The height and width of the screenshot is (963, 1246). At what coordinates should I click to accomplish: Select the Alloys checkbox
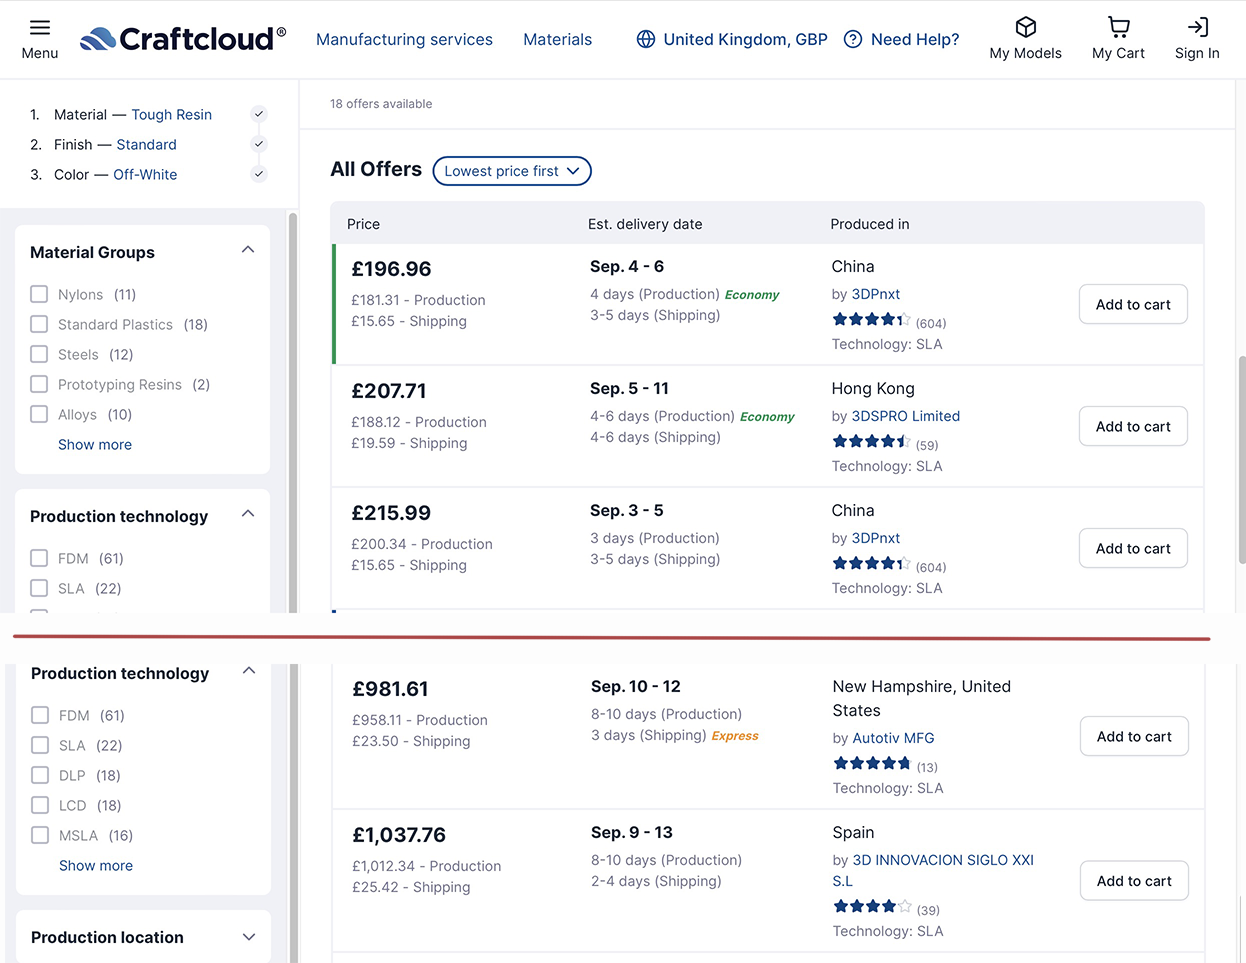(x=39, y=414)
